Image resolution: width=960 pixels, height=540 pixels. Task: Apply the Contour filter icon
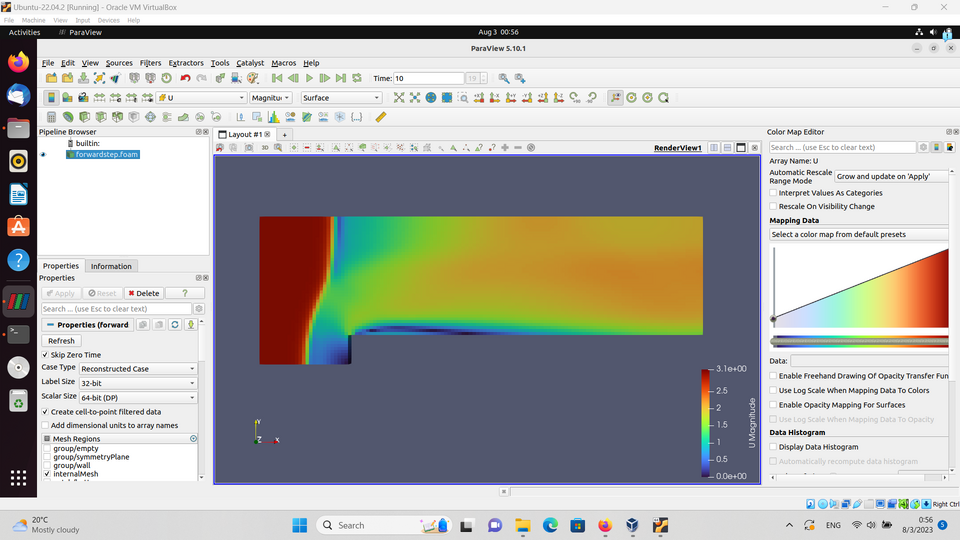[68, 117]
